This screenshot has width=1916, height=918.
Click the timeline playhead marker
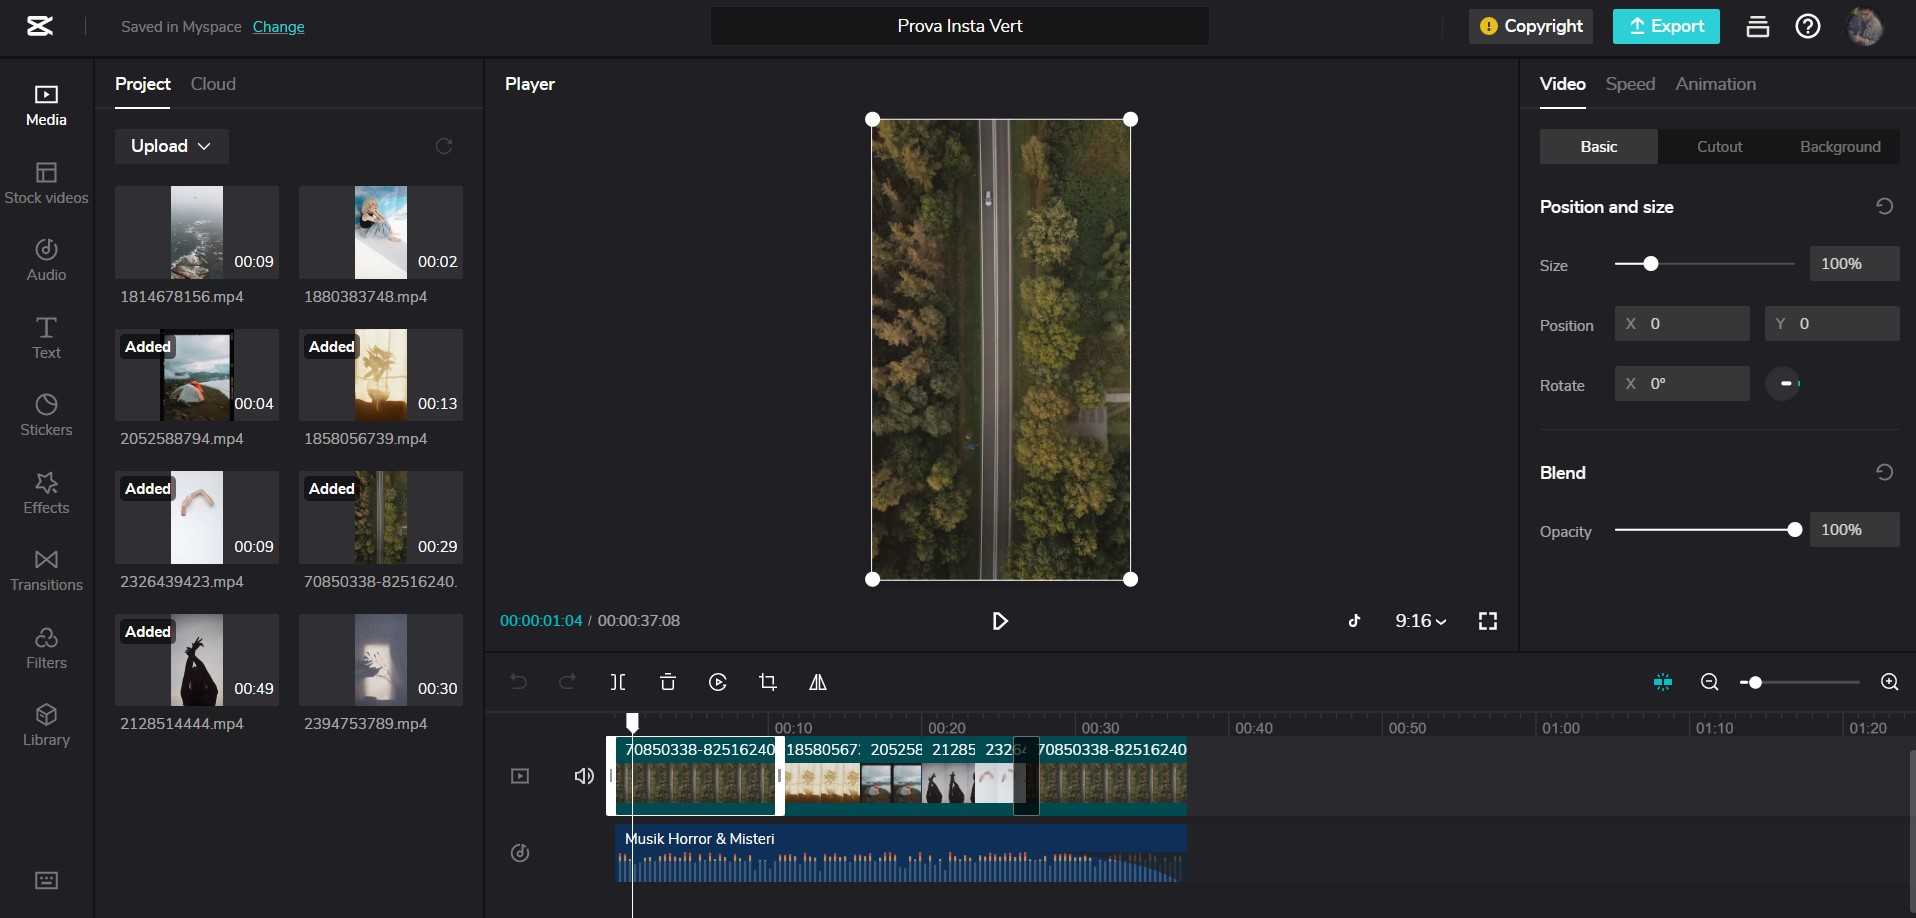coord(632,722)
